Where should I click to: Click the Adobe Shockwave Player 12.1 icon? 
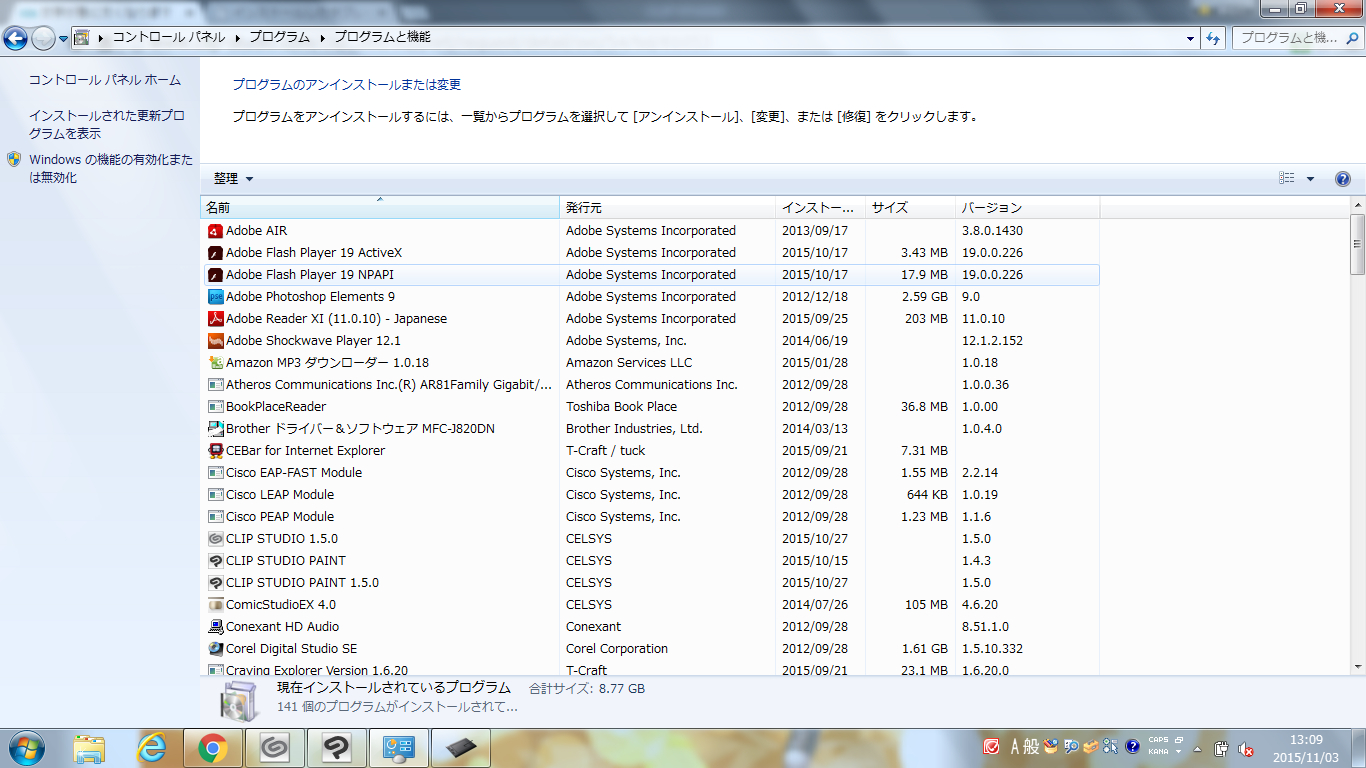click(215, 341)
